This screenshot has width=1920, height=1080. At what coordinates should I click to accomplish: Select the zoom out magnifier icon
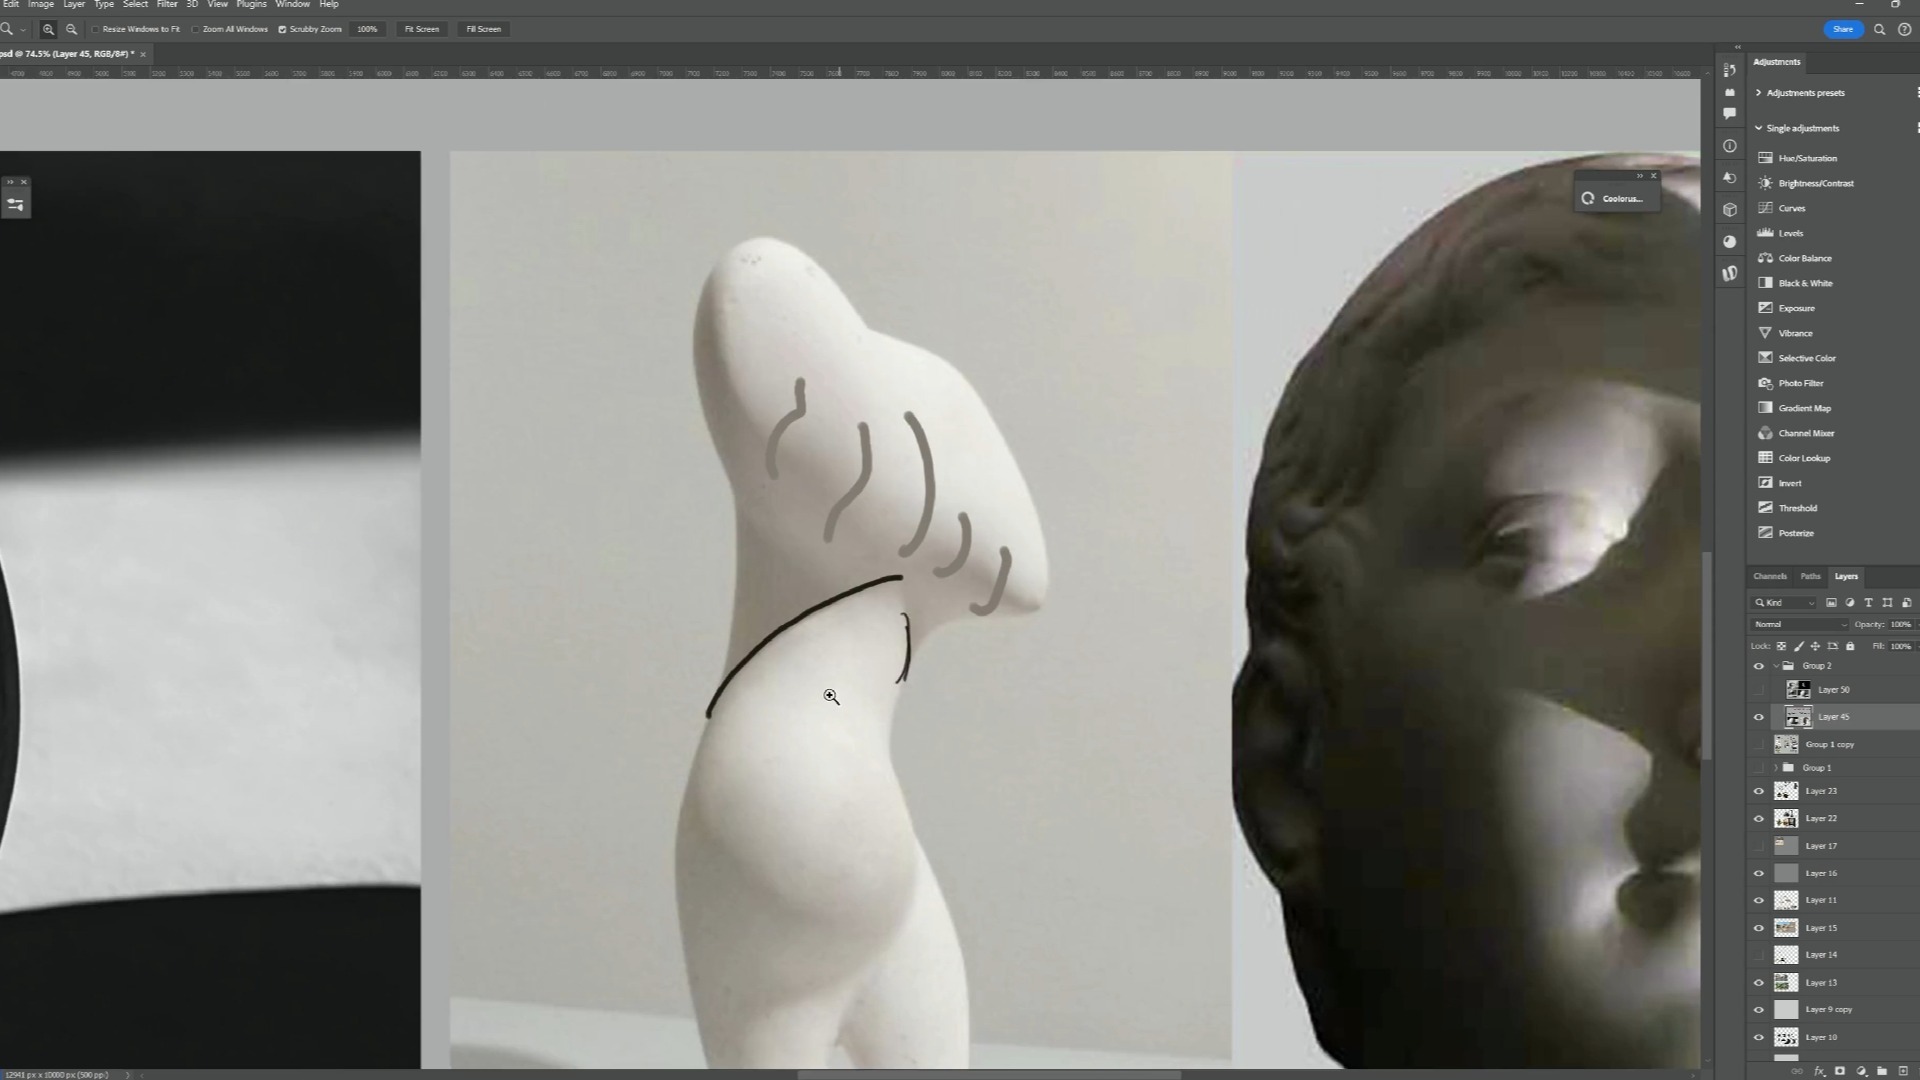71,29
